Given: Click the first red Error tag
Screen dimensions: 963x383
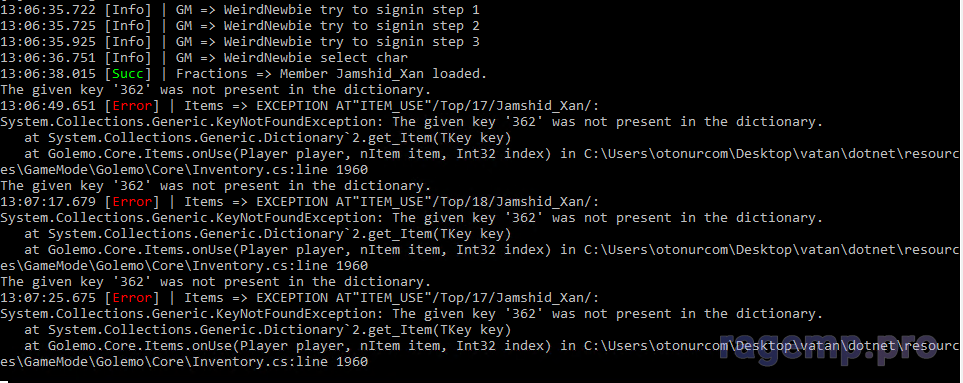Looking at the screenshot, I should click(131, 106).
